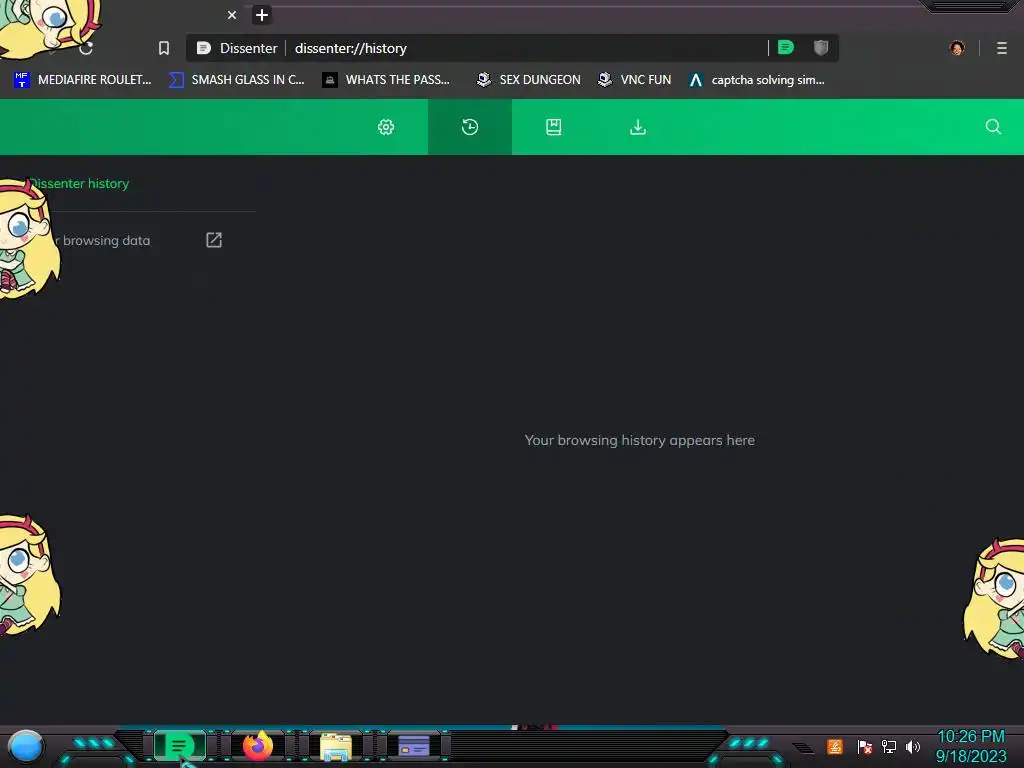Viewport: 1024px width, 768px height.
Task: Open Firefox from the taskbar
Action: coord(258,746)
